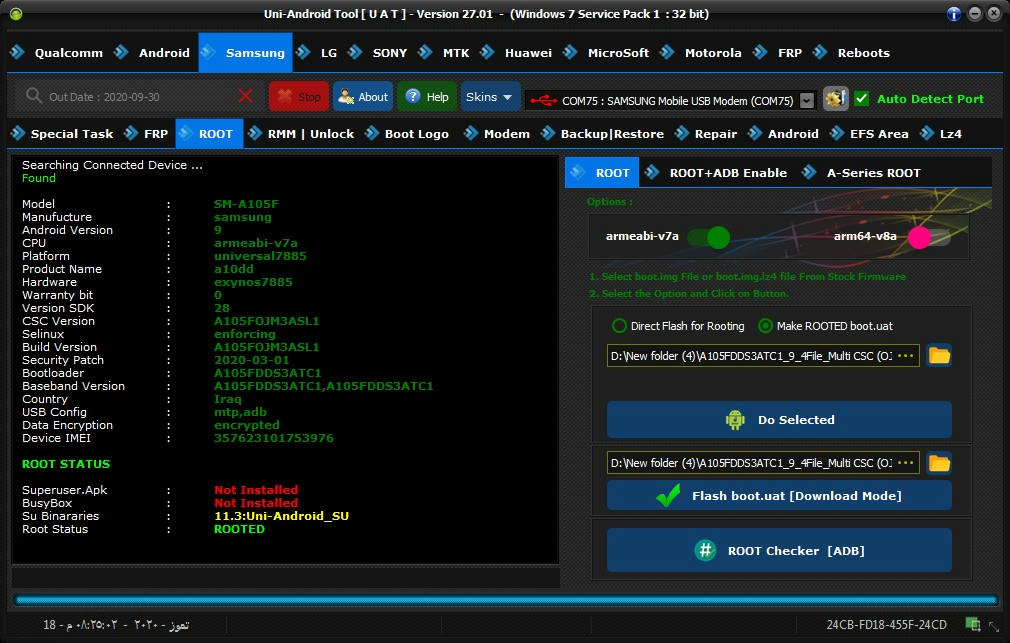Click the first boot file path field
Image resolution: width=1010 pixels, height=643 pixels.
coord(763,356)
